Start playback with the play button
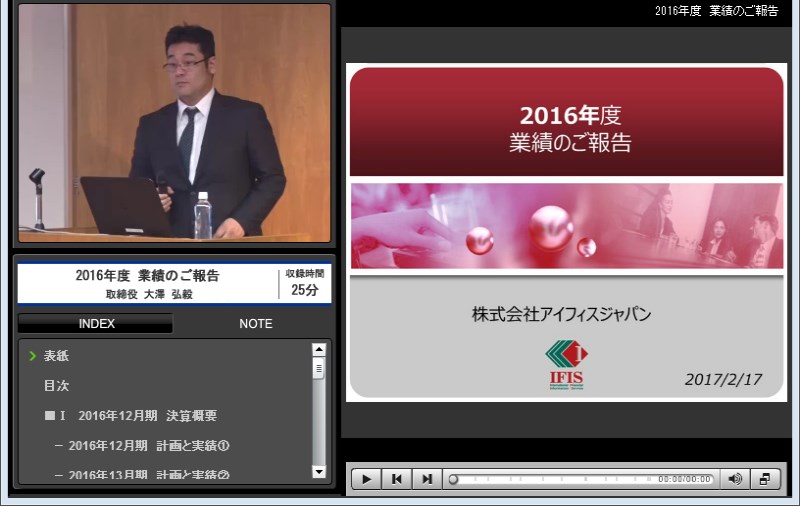The width and height of the screenshot is (800, 506). click(366, 479)
